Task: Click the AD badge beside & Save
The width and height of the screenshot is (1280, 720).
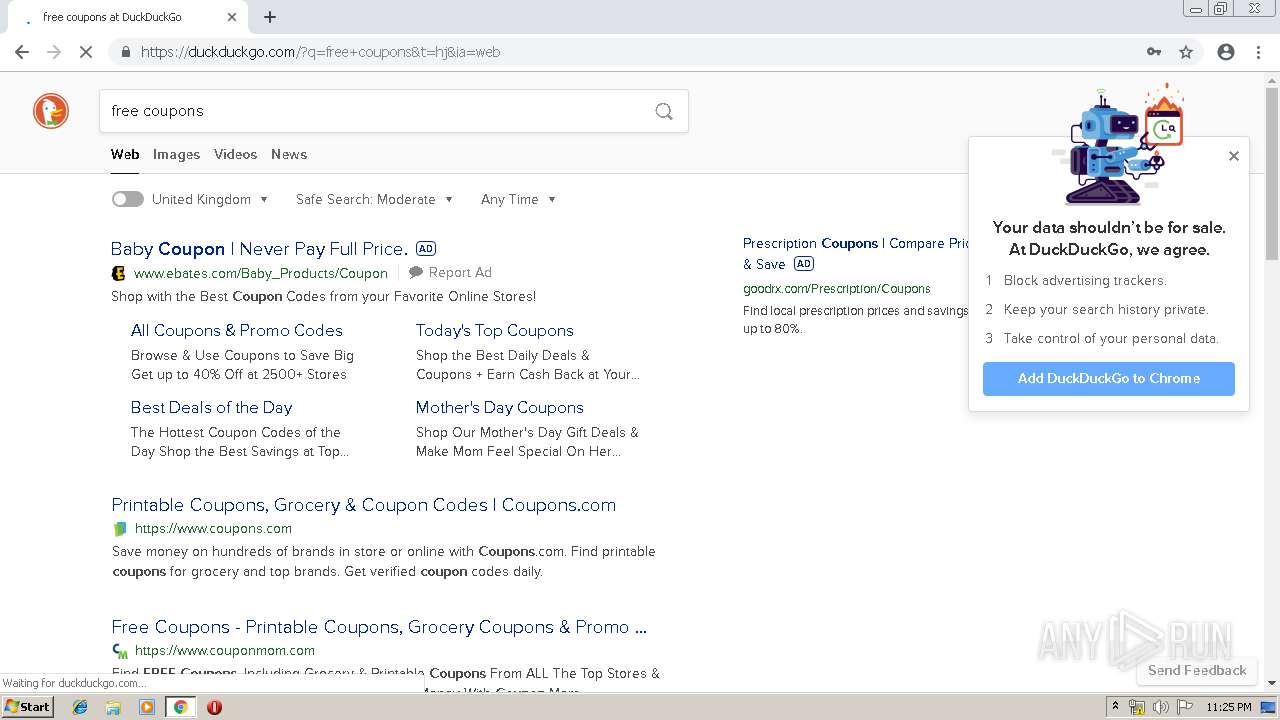Action: (x=804, y=264)
